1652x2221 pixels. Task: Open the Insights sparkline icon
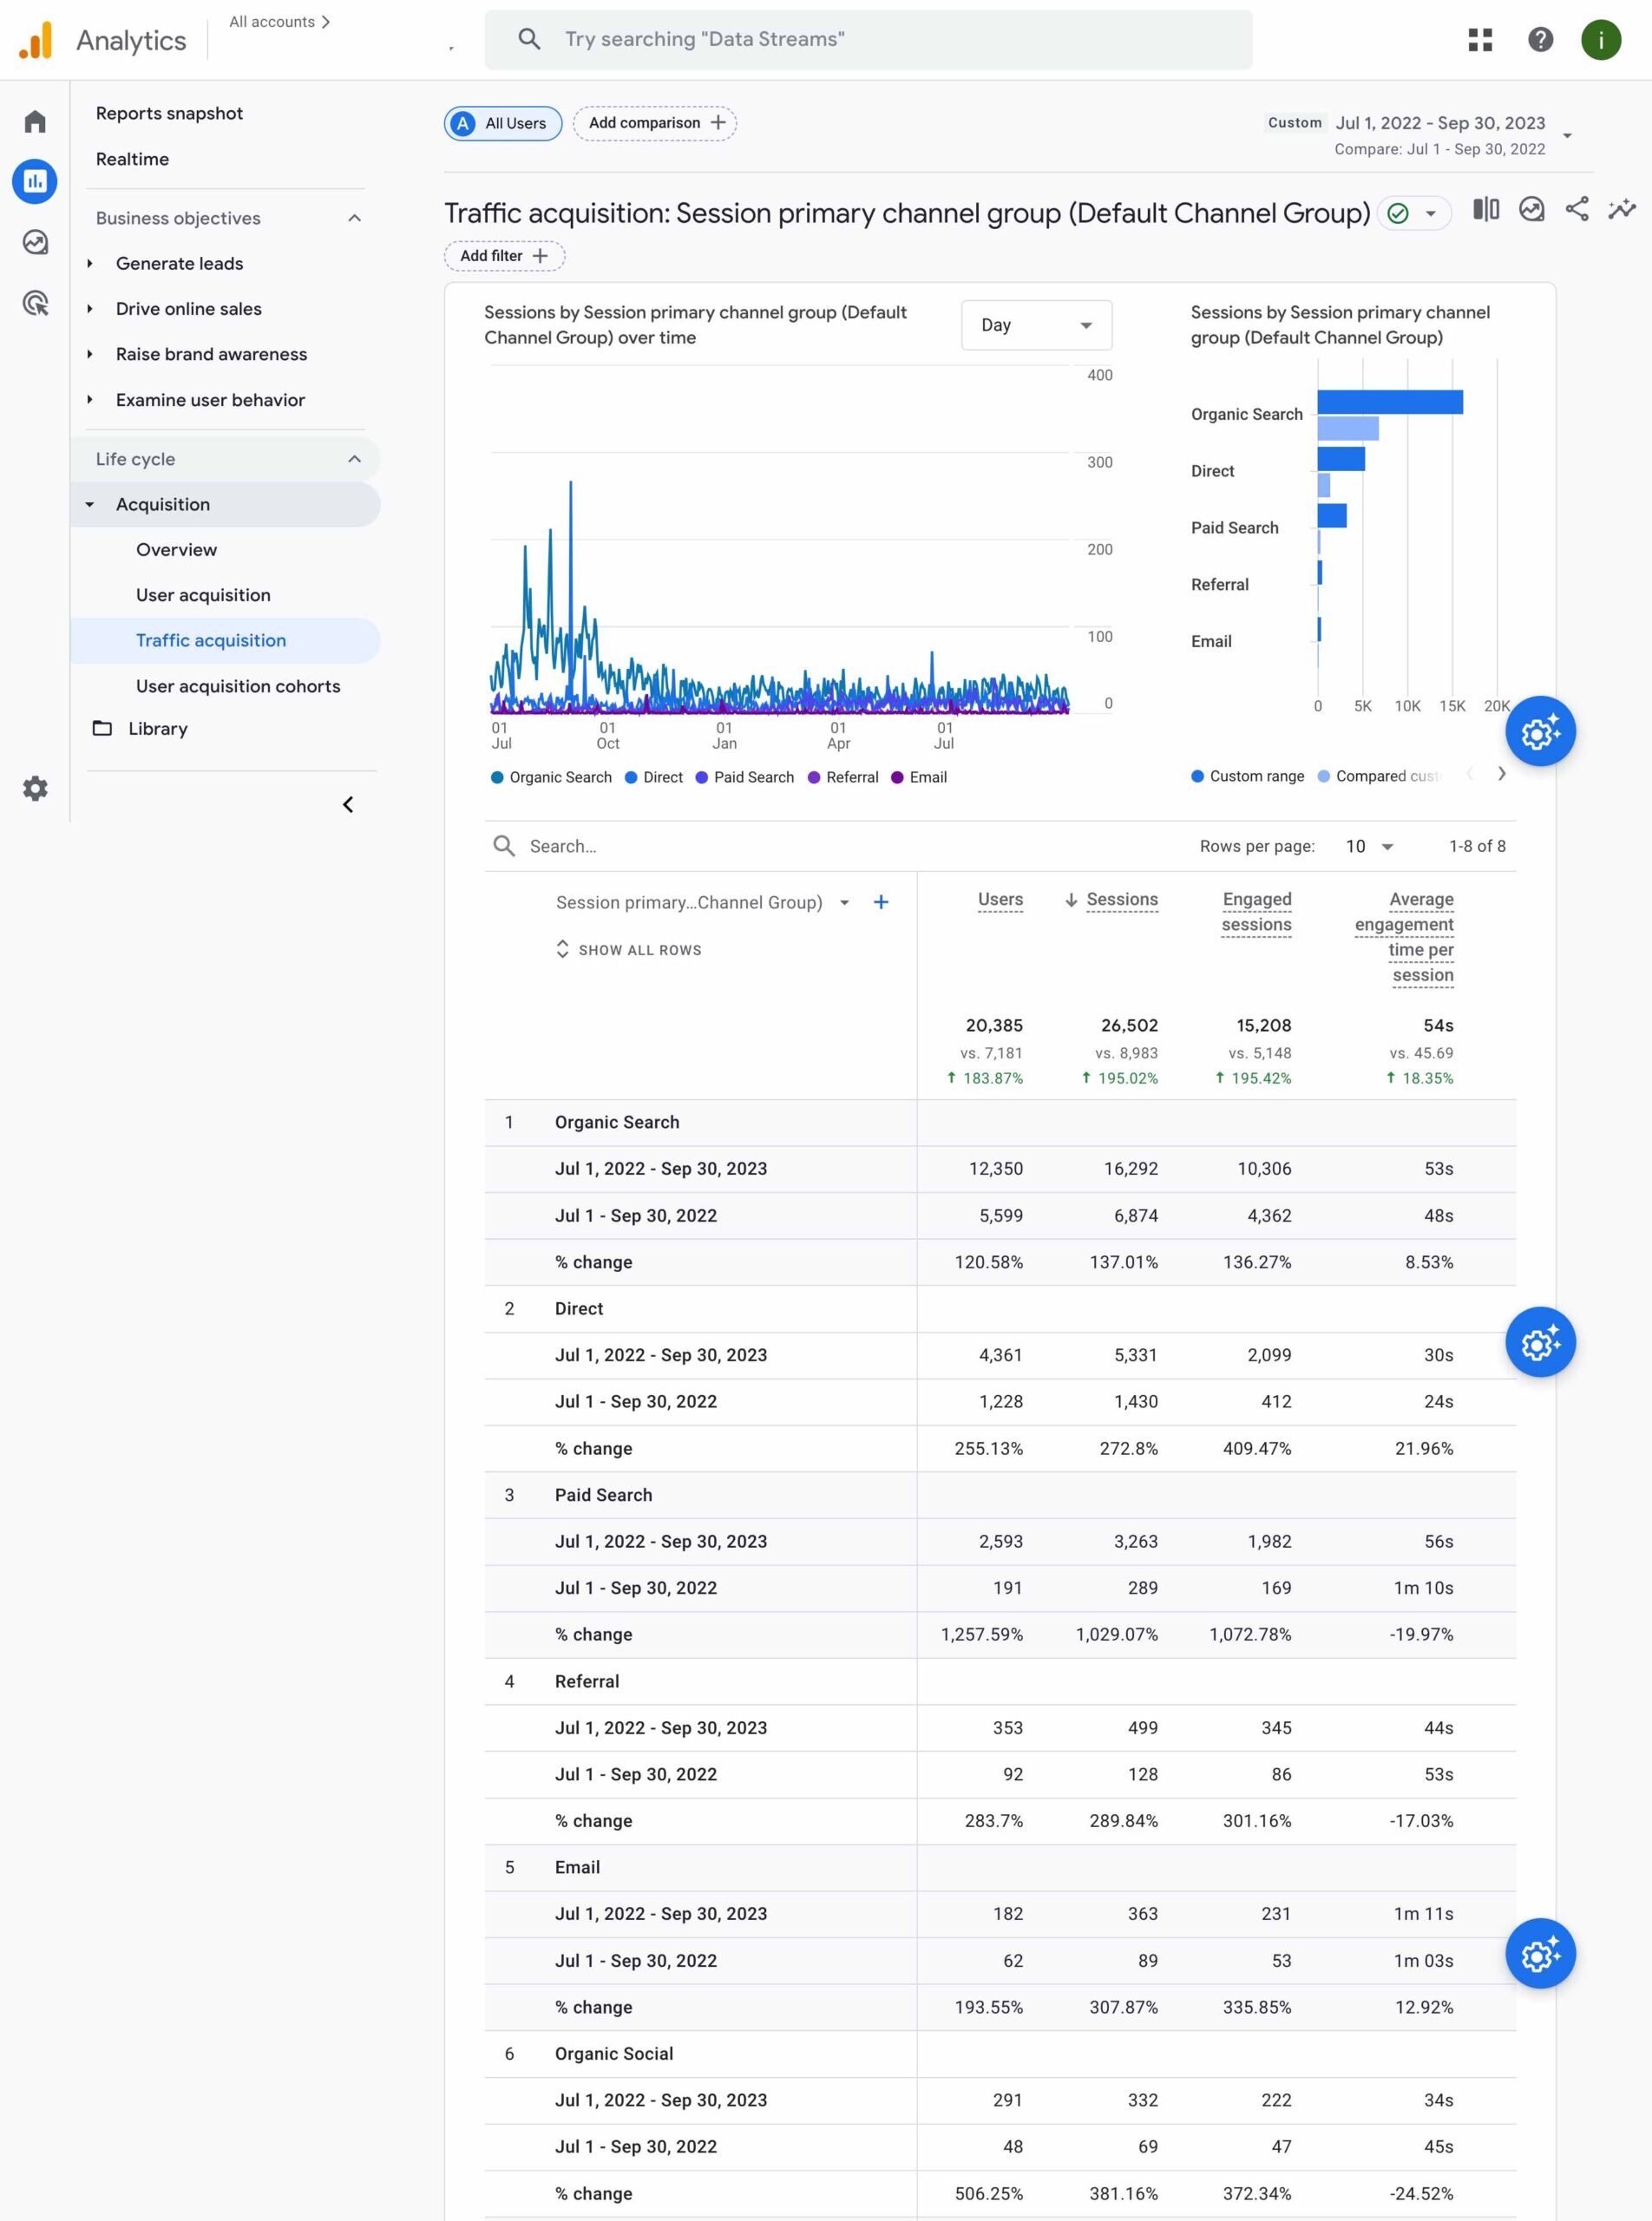(x=1621, y=210)
